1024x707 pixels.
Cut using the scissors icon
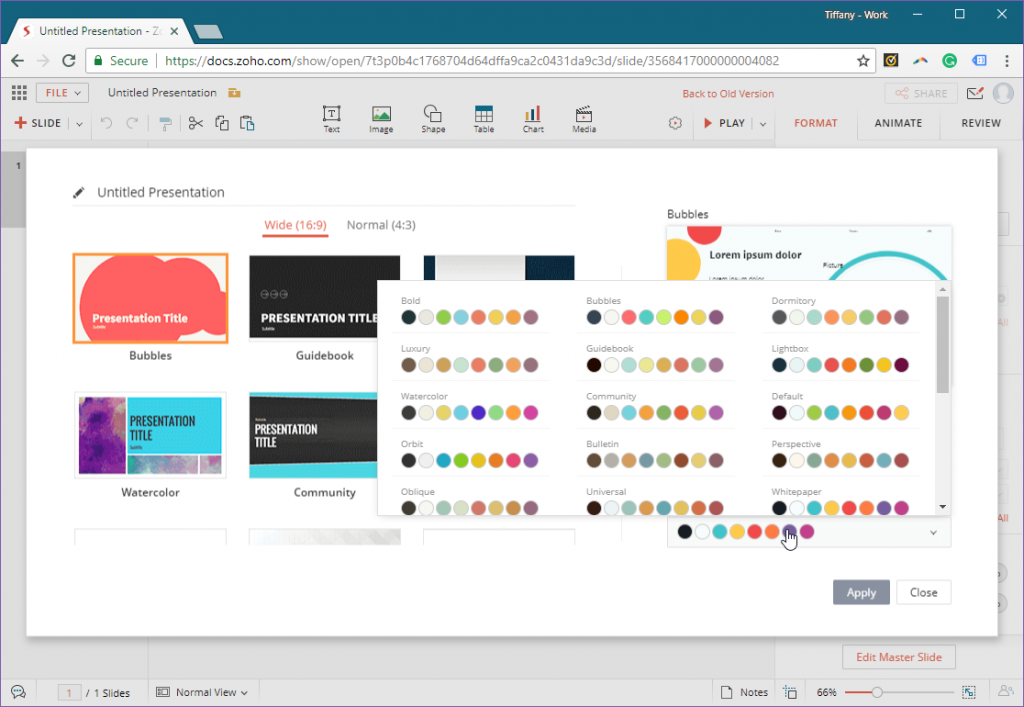click(196, 124)
